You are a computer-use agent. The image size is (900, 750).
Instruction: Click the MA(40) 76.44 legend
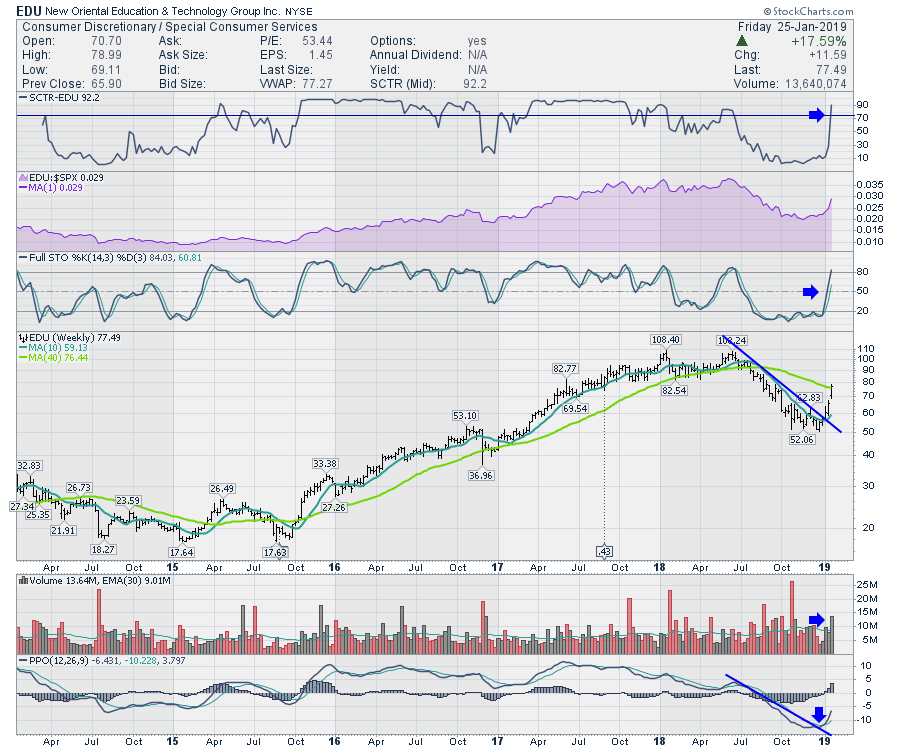53,358
